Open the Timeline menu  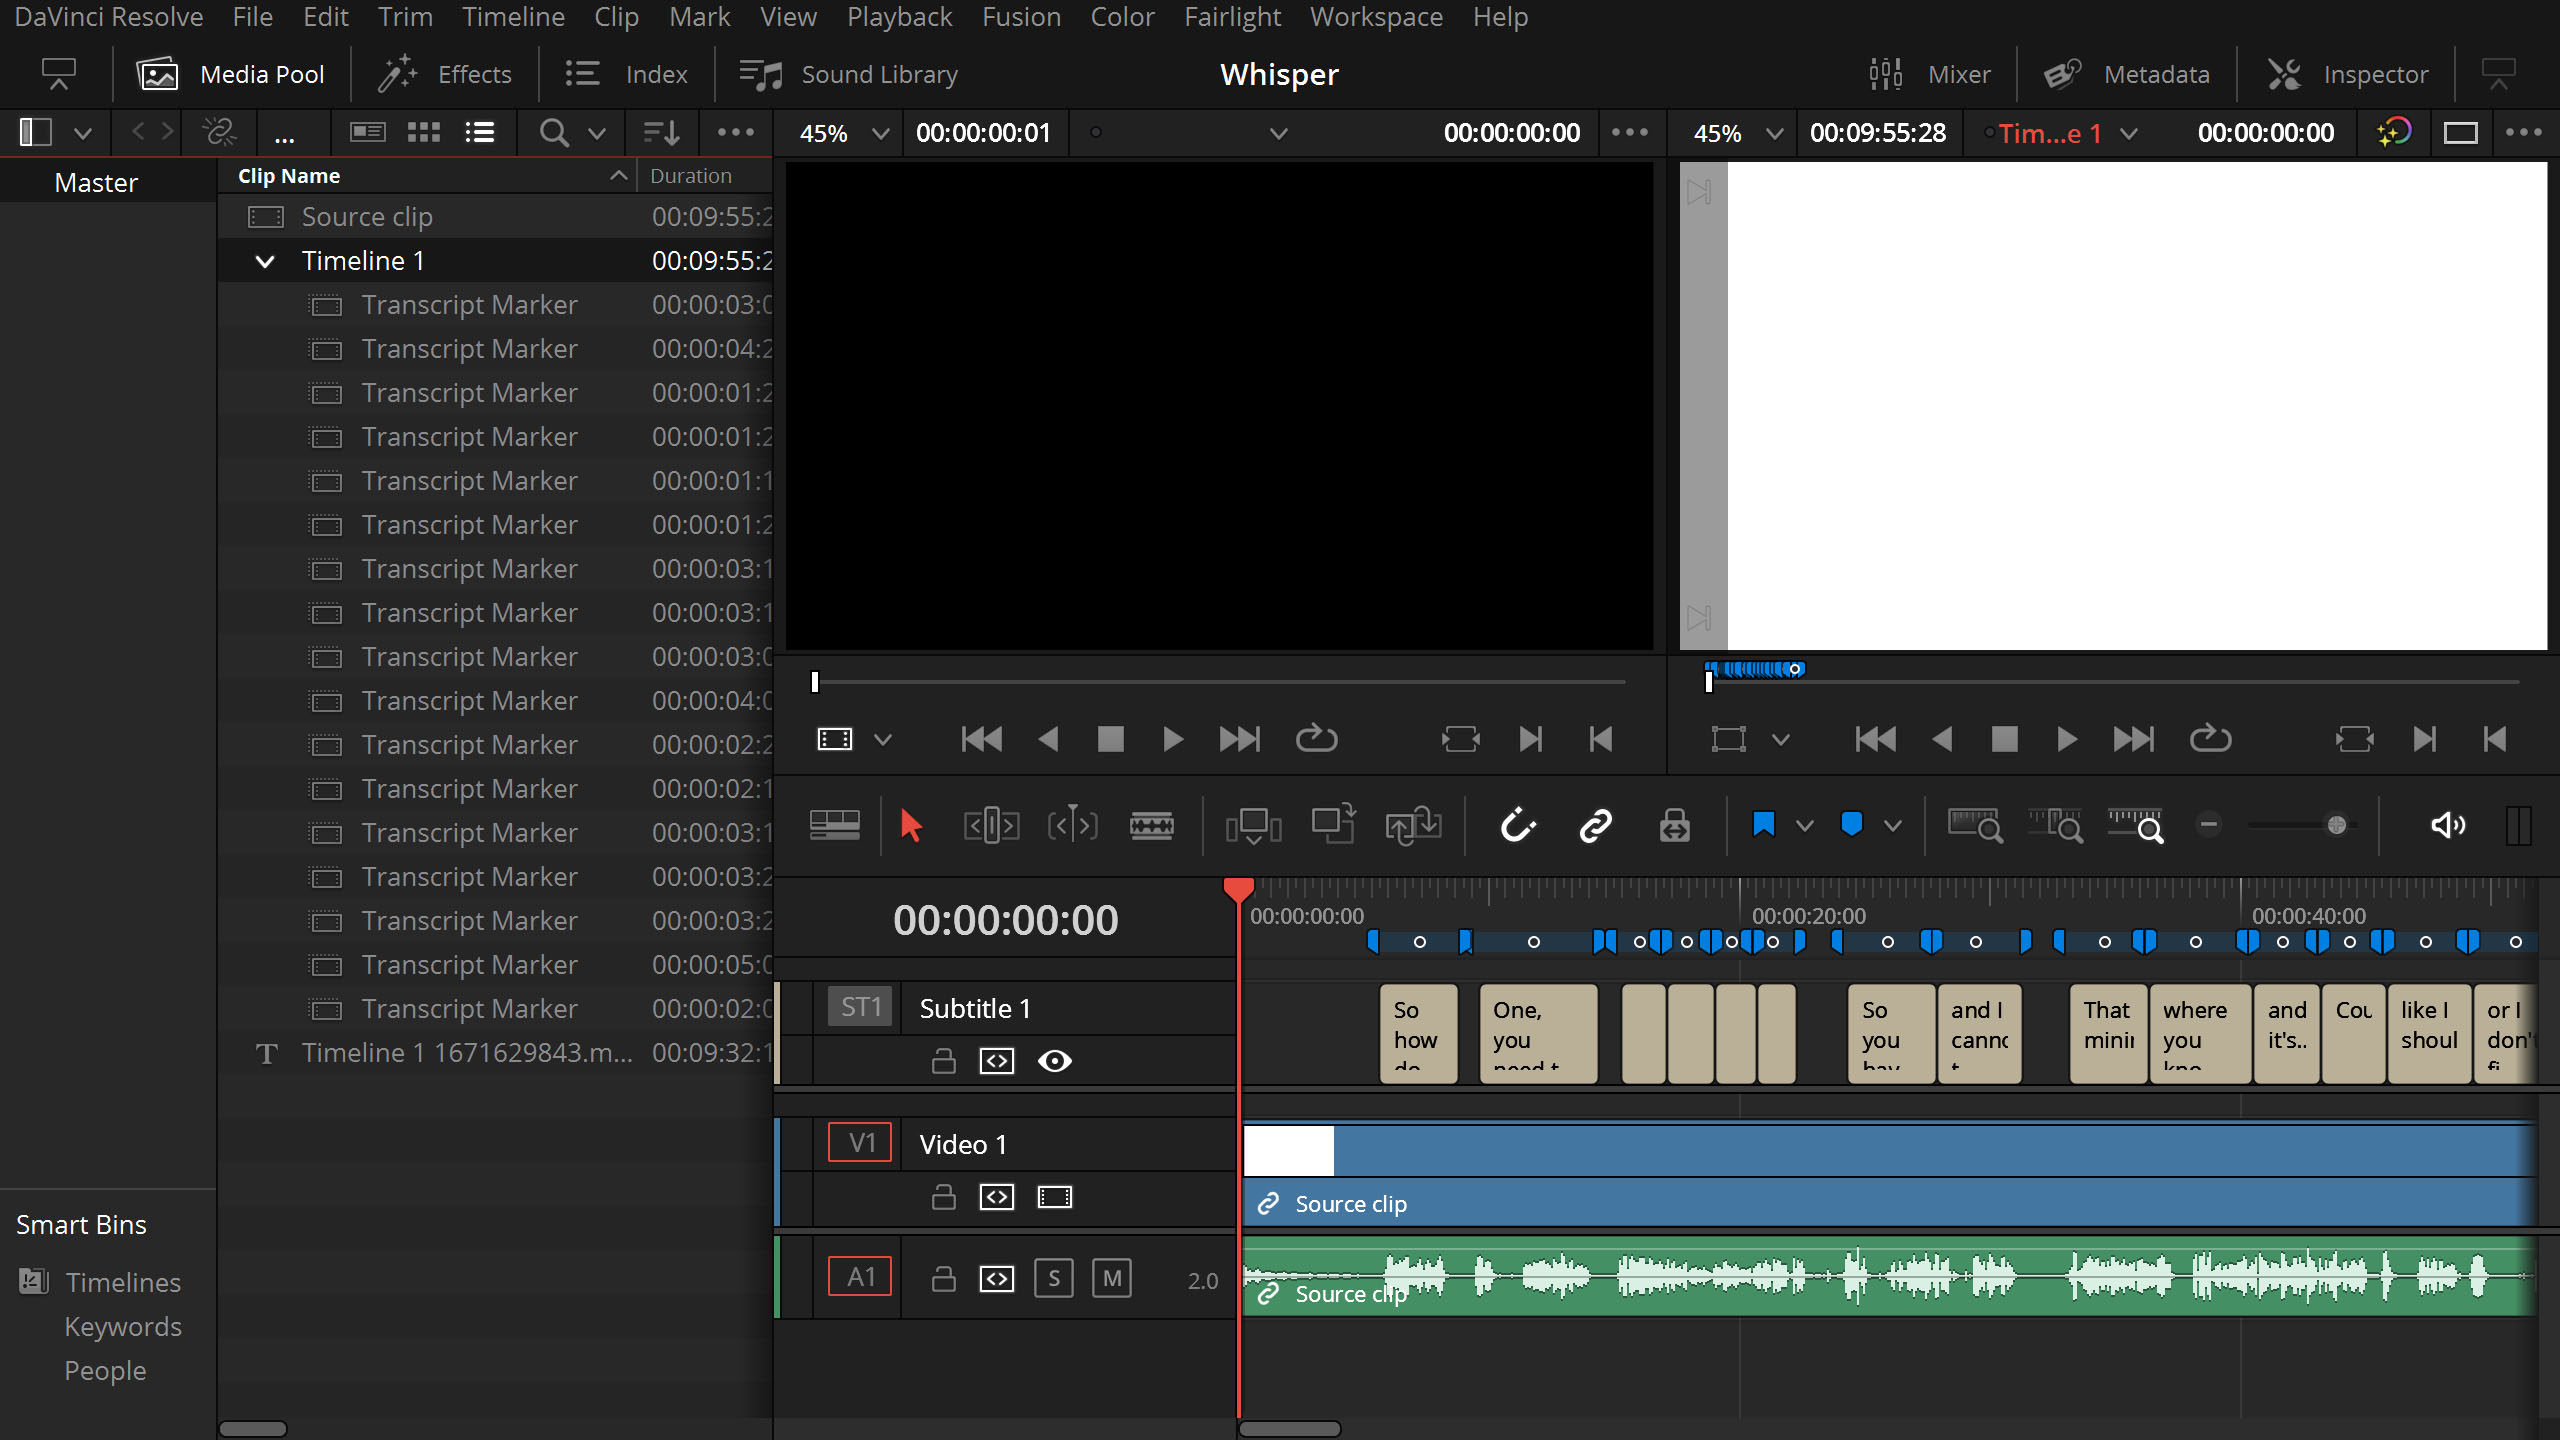pyautogui.click(x=513, y=17)
